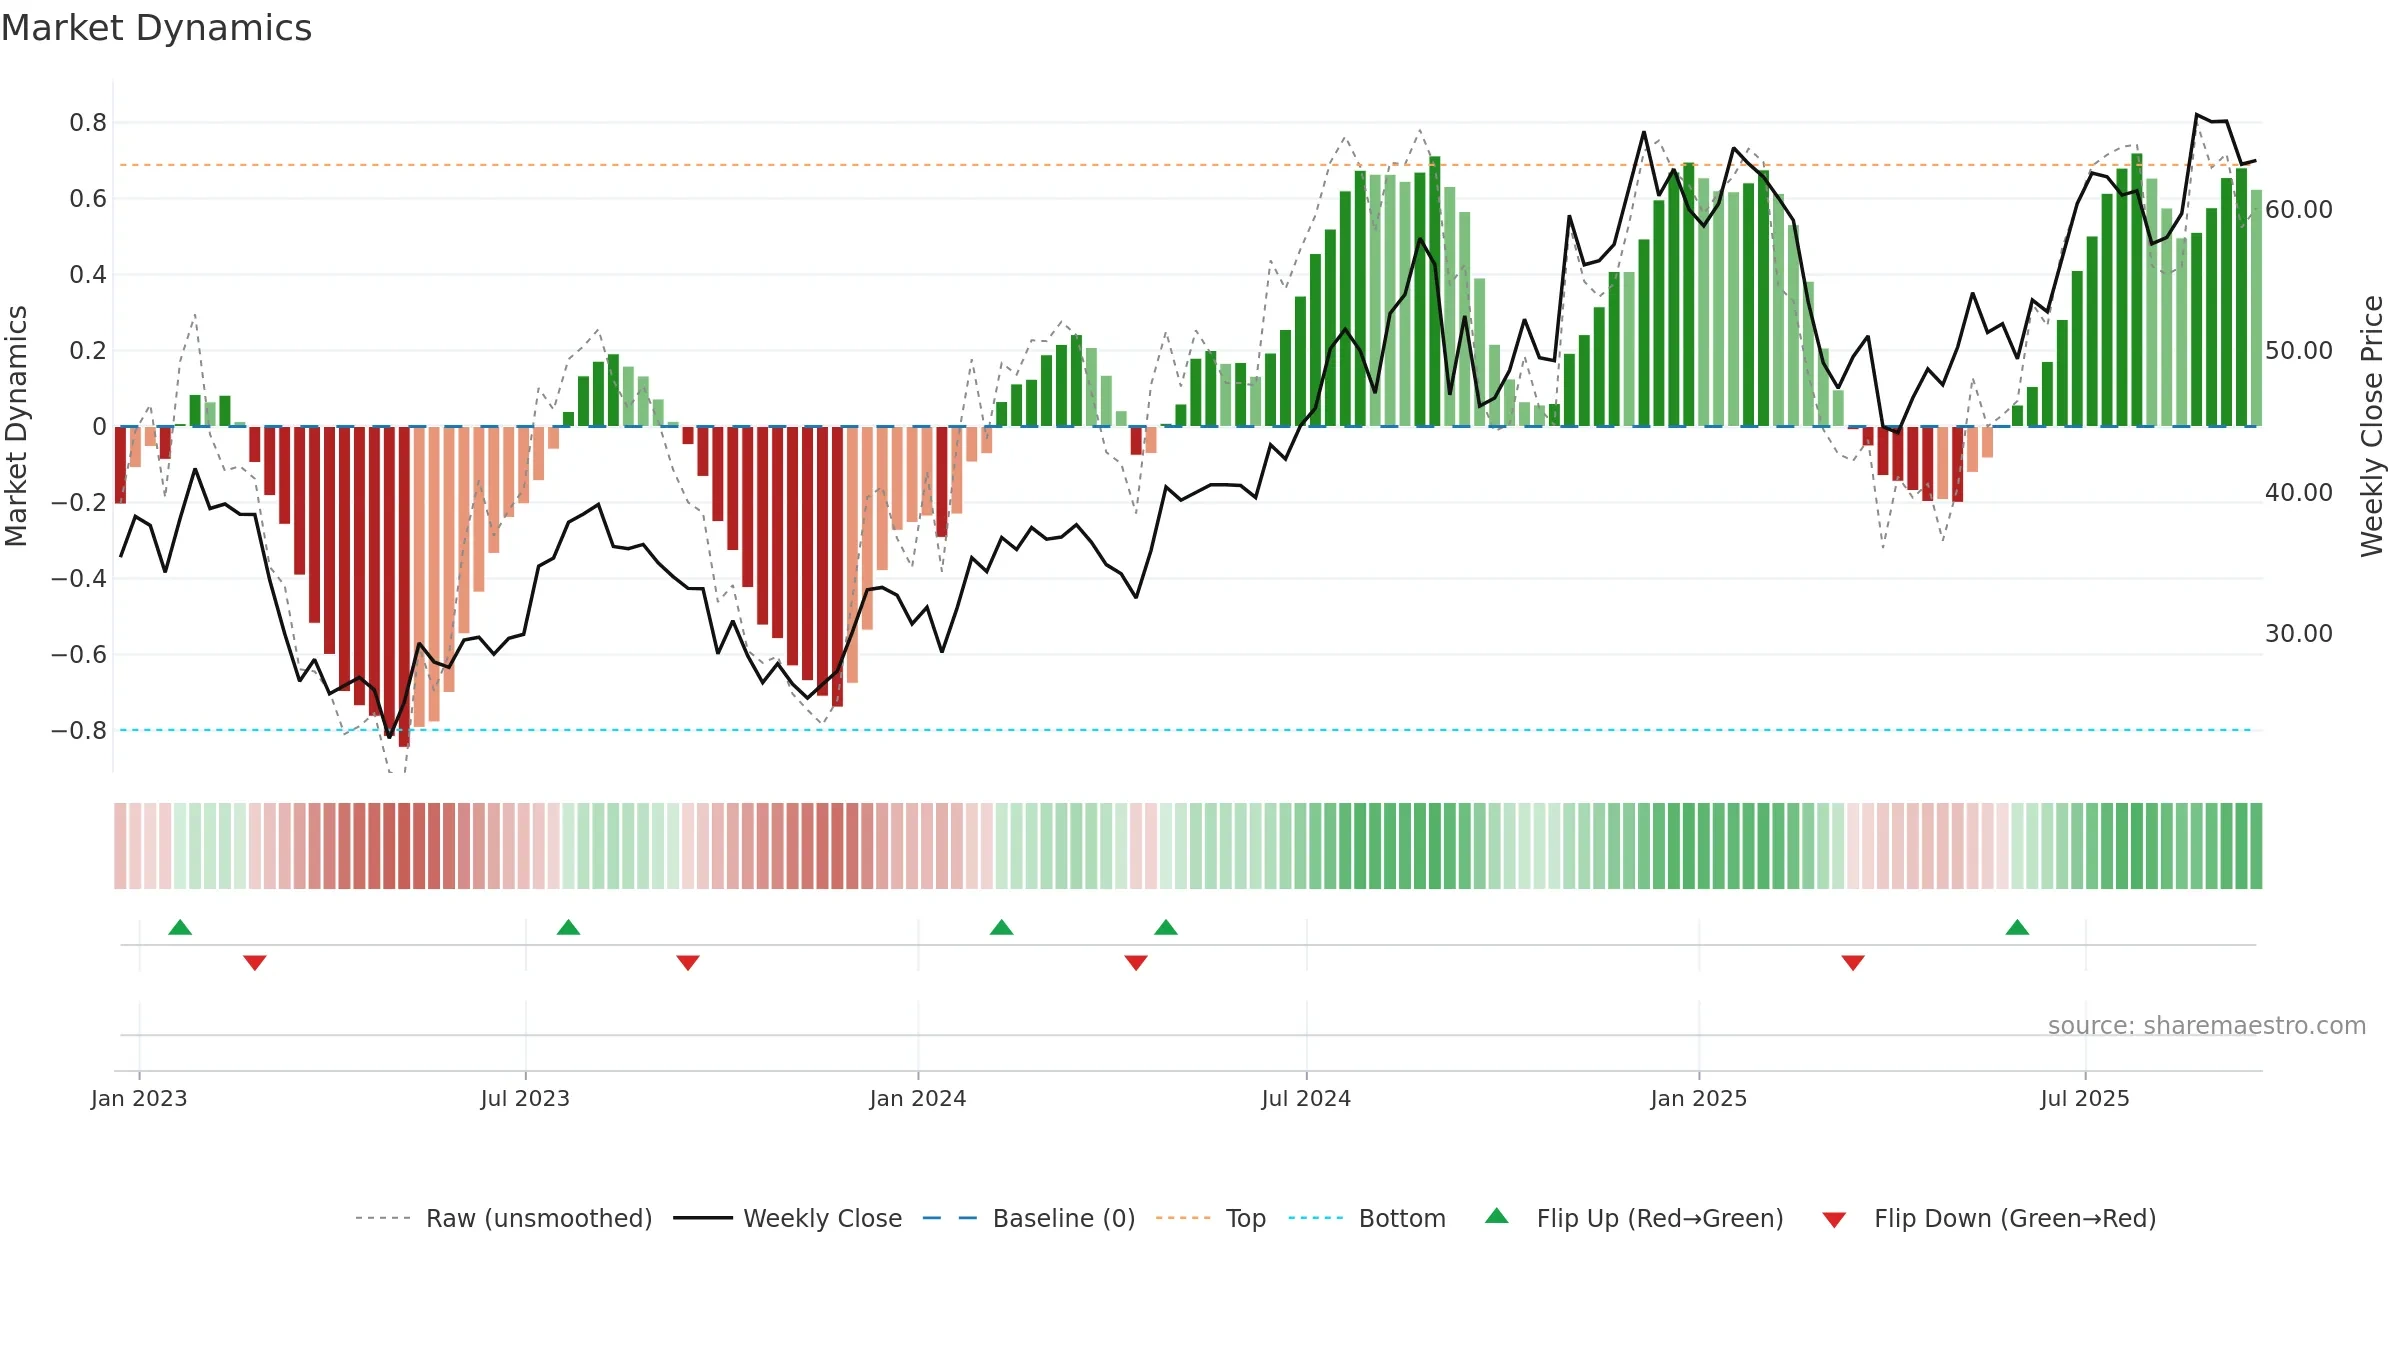
Task: Toggle the Bottom legend entry
Action: (x=1367, y=1218)
